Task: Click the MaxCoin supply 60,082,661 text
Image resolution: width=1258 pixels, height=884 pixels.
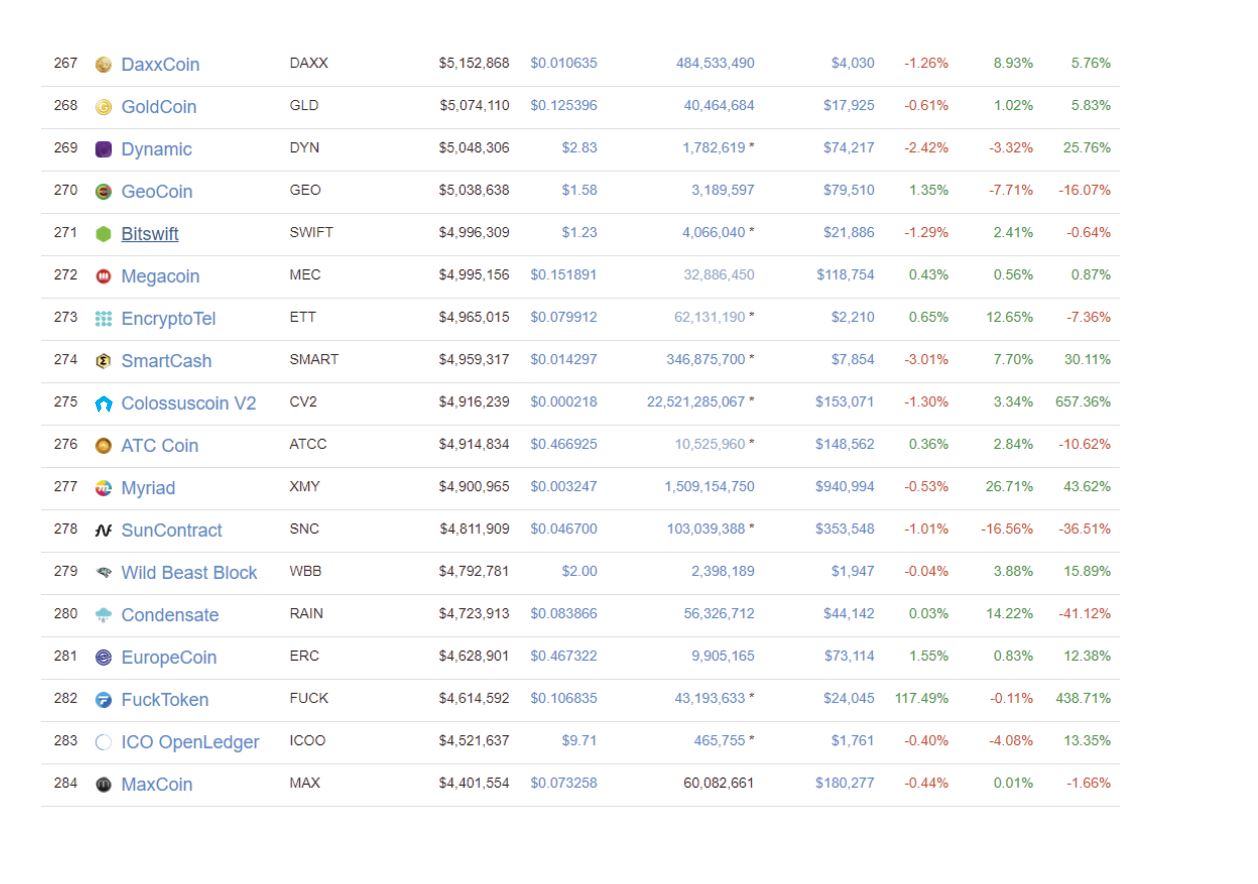Action: [x=719, y=783]
